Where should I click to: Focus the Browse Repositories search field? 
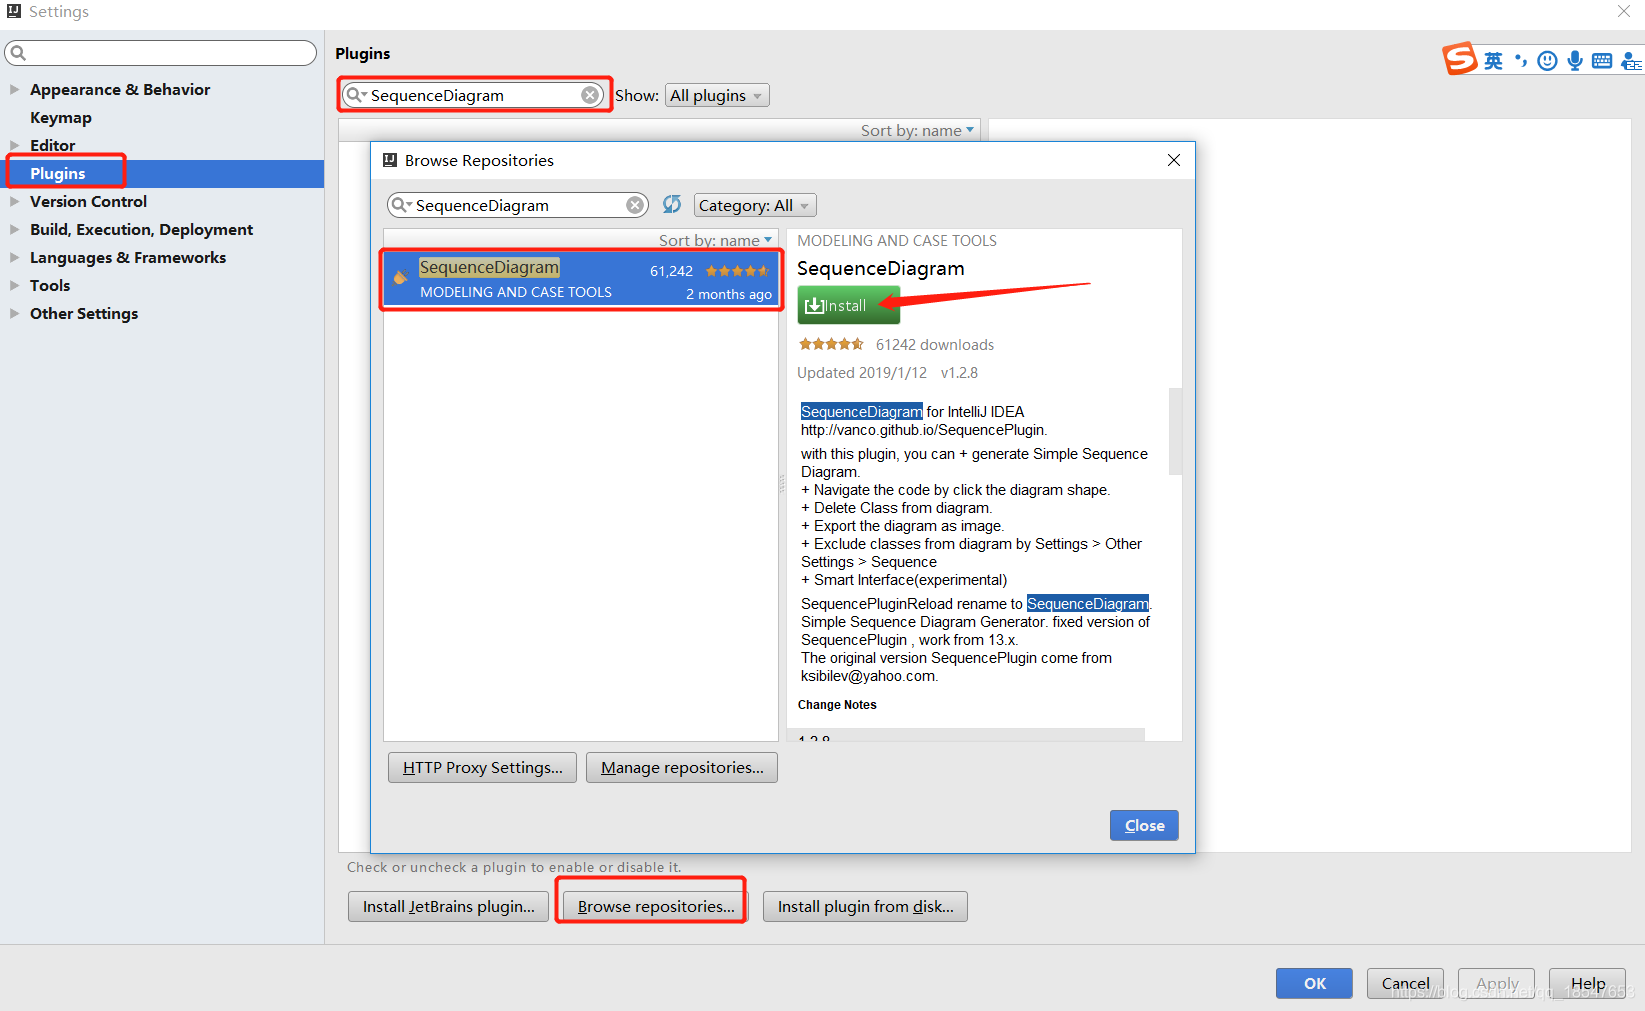518,205
